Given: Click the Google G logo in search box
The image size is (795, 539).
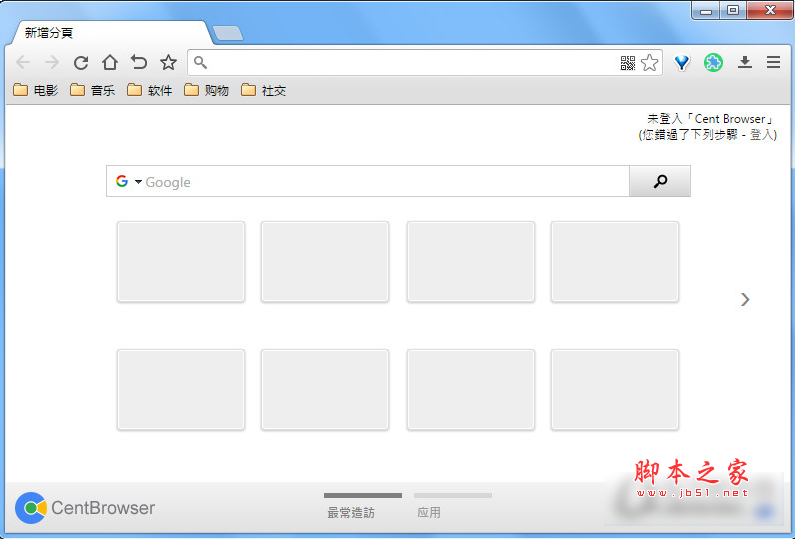Looking at the screenshot, I should (122, 181).
